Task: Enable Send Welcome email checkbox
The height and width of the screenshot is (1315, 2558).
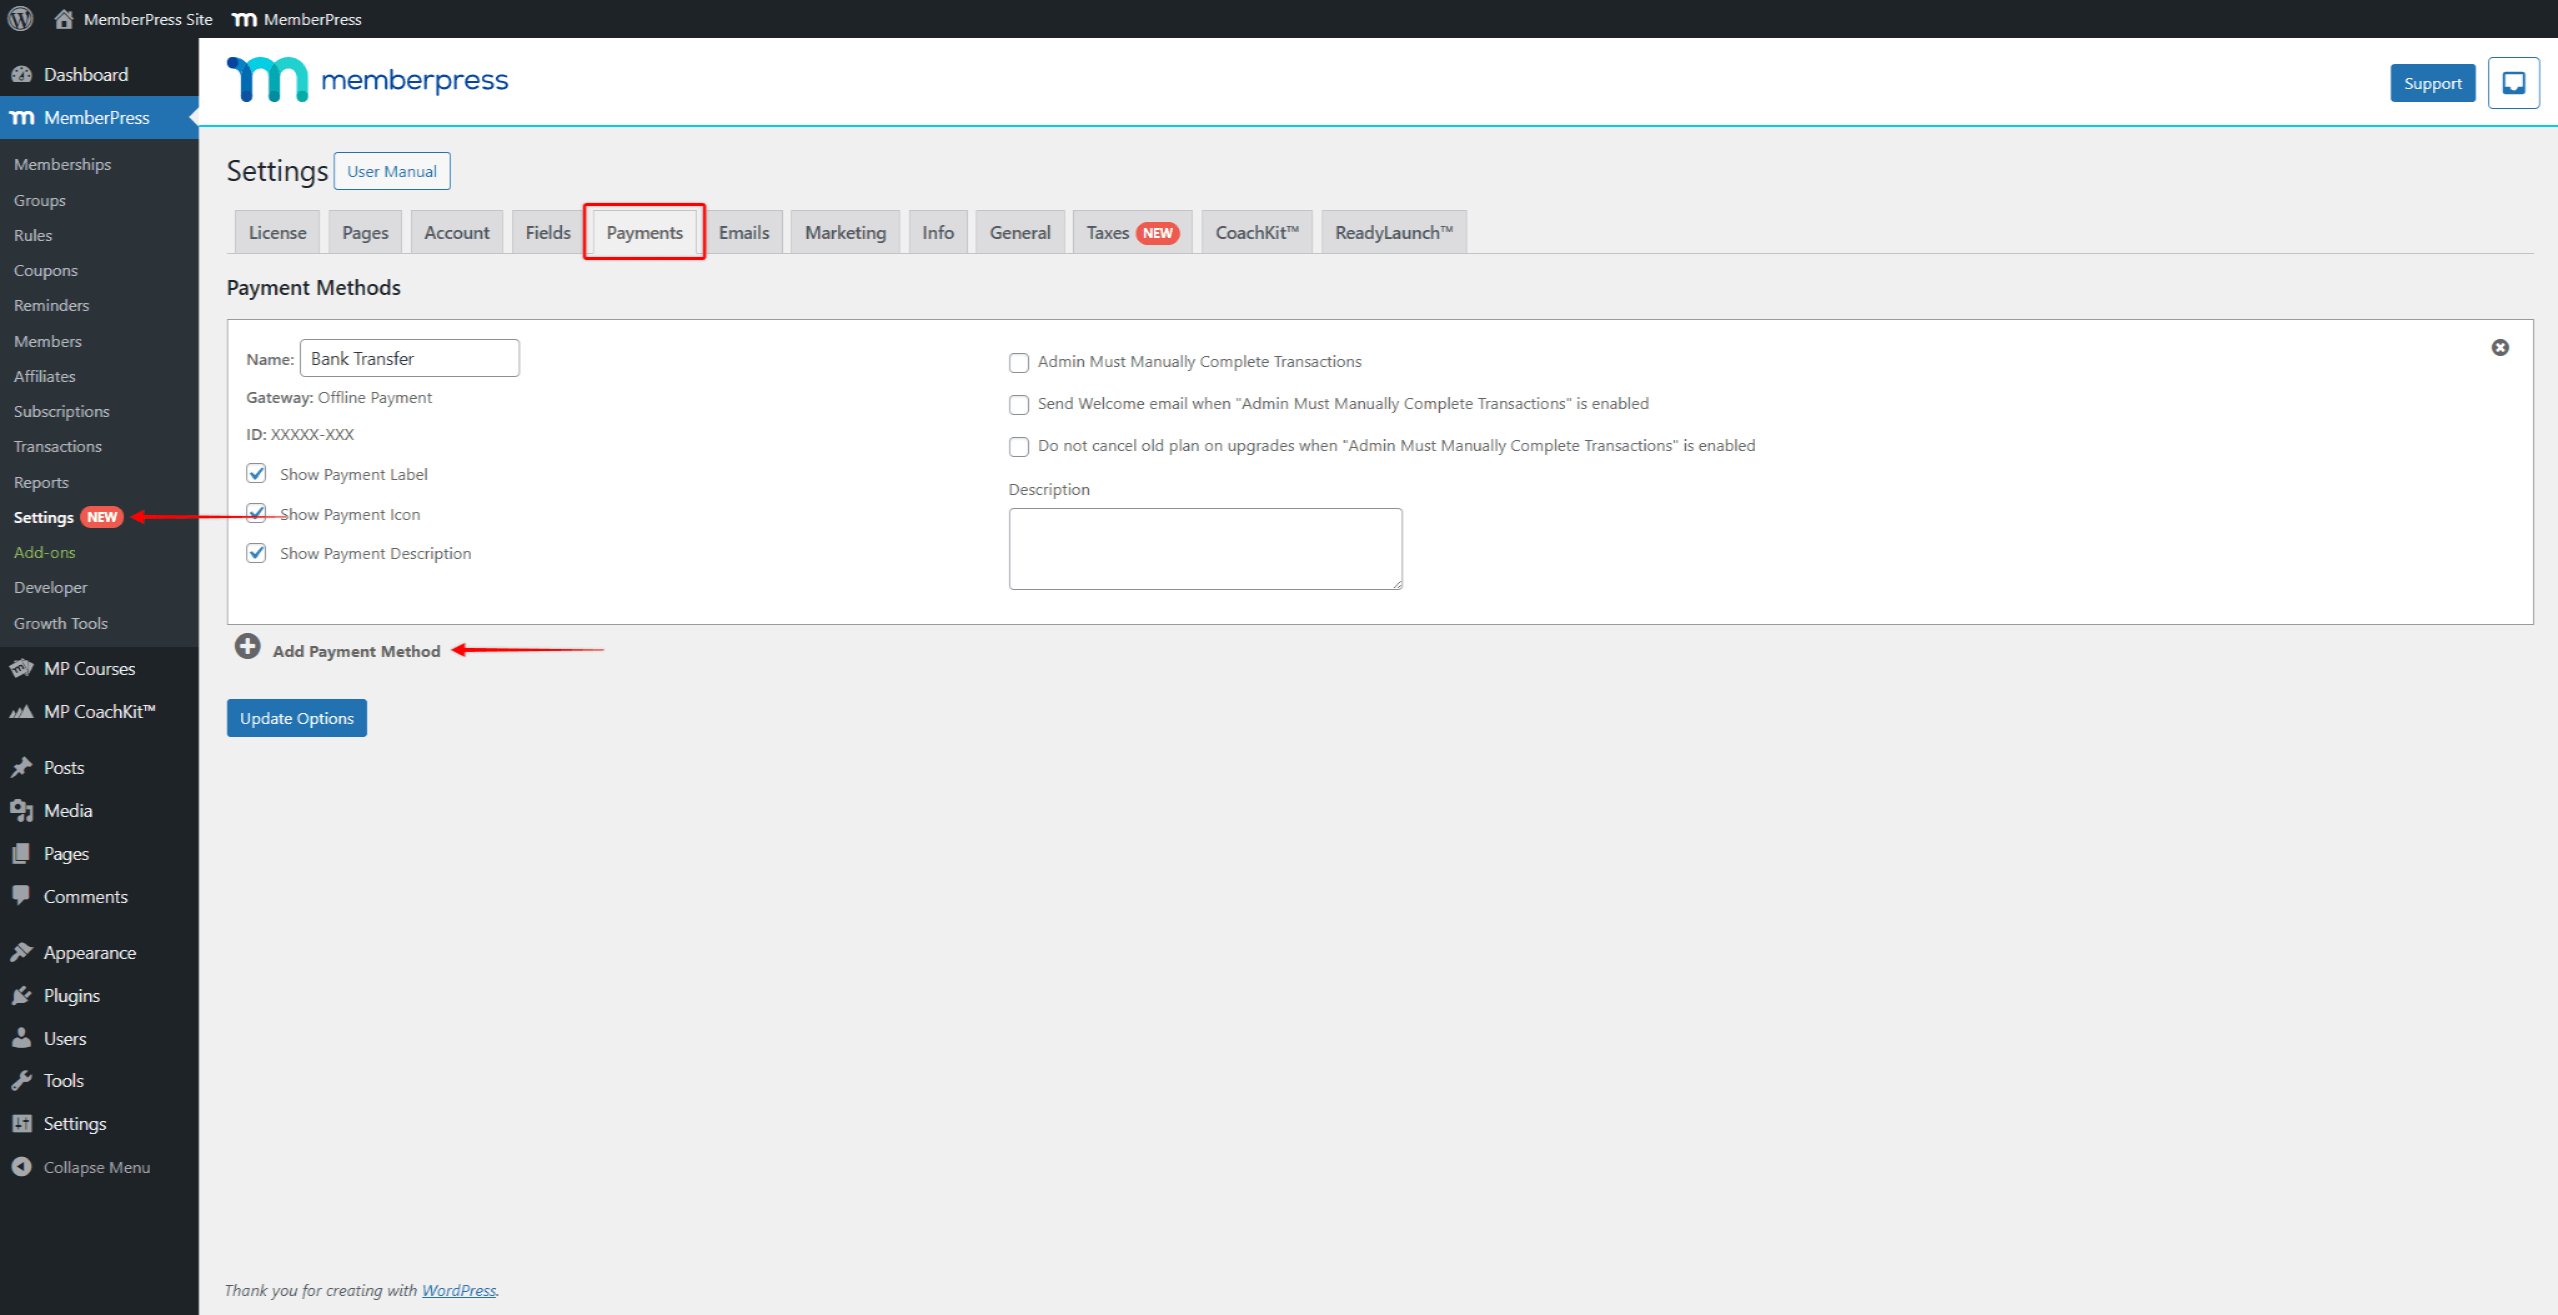Action: pos(1018,404)
